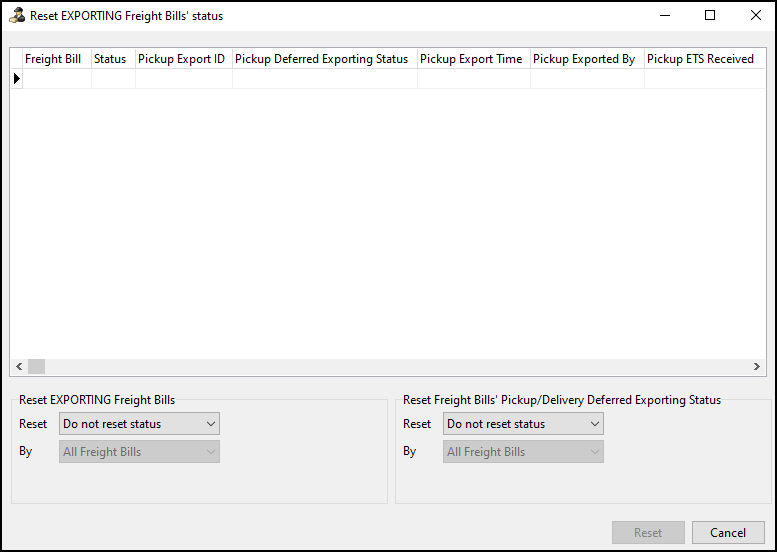Maximize the Reset EXPORTING Freight Bills window
Viewport: 777px width, 552px height.
coord(710,15)
